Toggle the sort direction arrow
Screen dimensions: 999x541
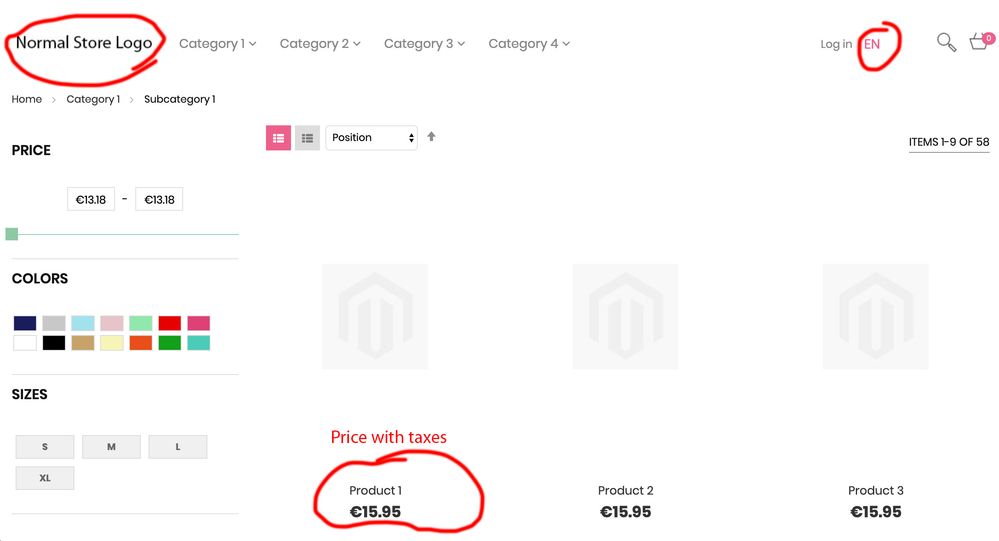click(x=431, y=137)
